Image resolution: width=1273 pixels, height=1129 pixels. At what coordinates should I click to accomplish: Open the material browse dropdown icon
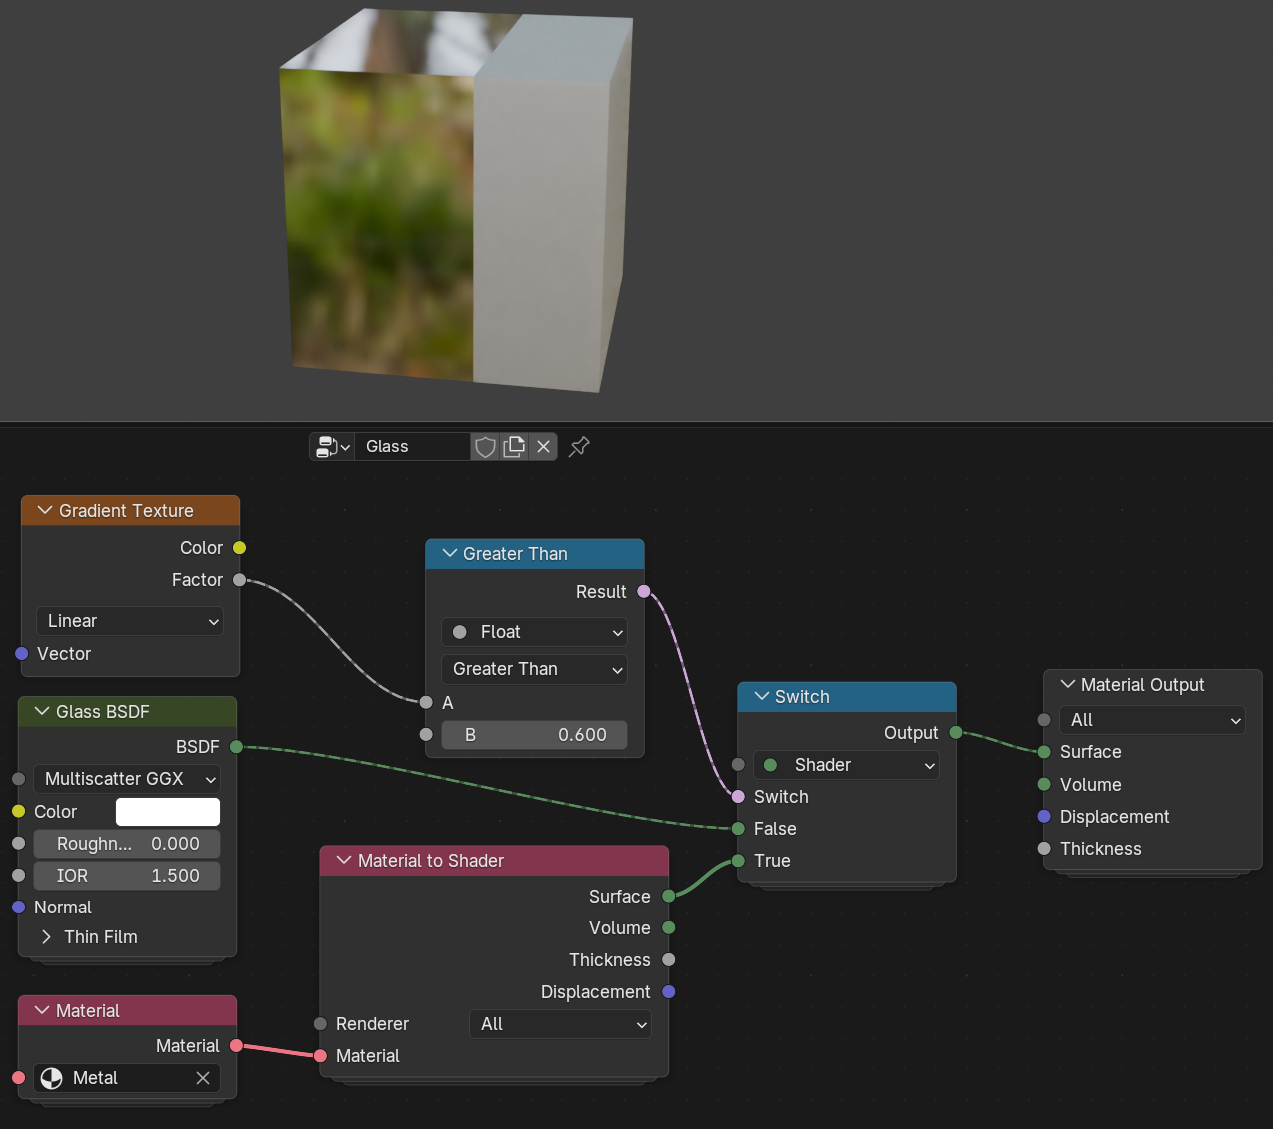tap(332, 446)
